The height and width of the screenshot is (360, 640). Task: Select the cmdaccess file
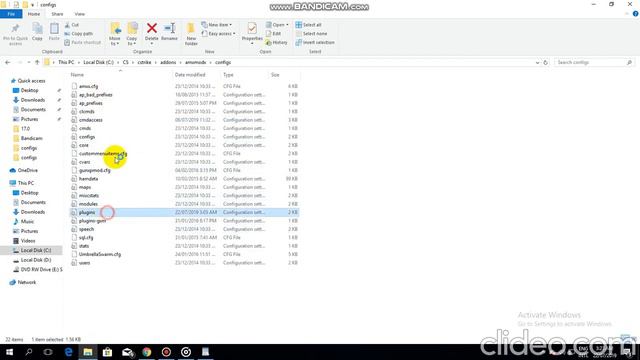(91, 120)
